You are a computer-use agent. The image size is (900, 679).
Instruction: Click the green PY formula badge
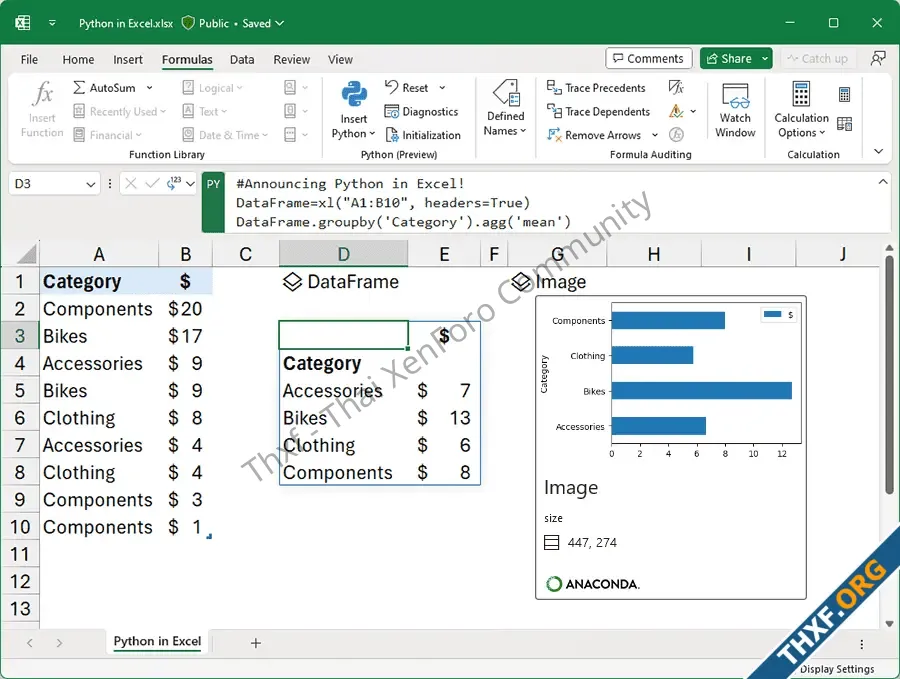[x=213, y=203]
